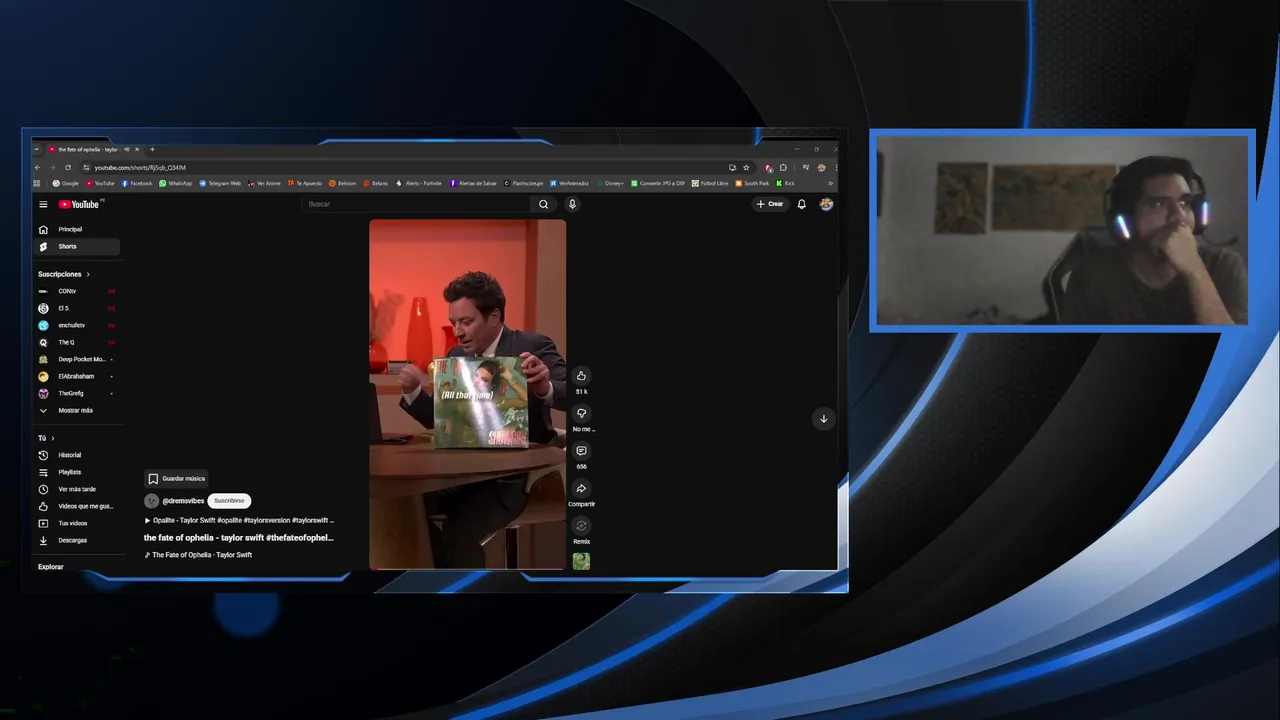
Task: Show more bookmarks with the overflow chevron
Action: click(x=831, y=183)
